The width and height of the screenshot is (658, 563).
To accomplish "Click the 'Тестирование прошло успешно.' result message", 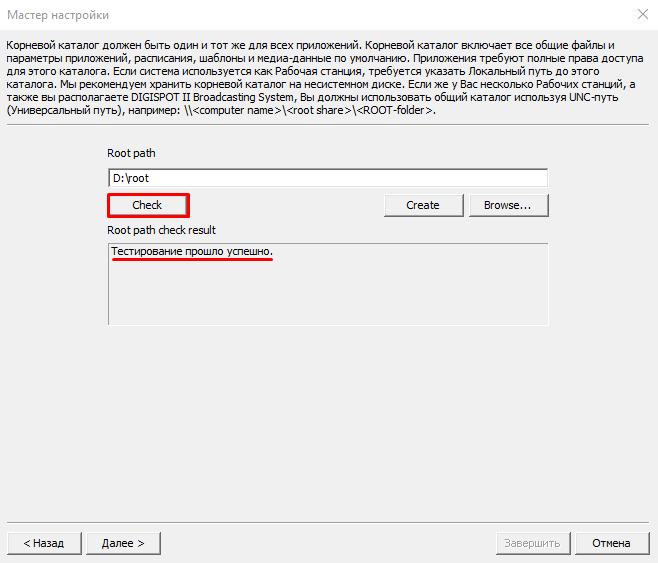I will click(x=191, y=251).
